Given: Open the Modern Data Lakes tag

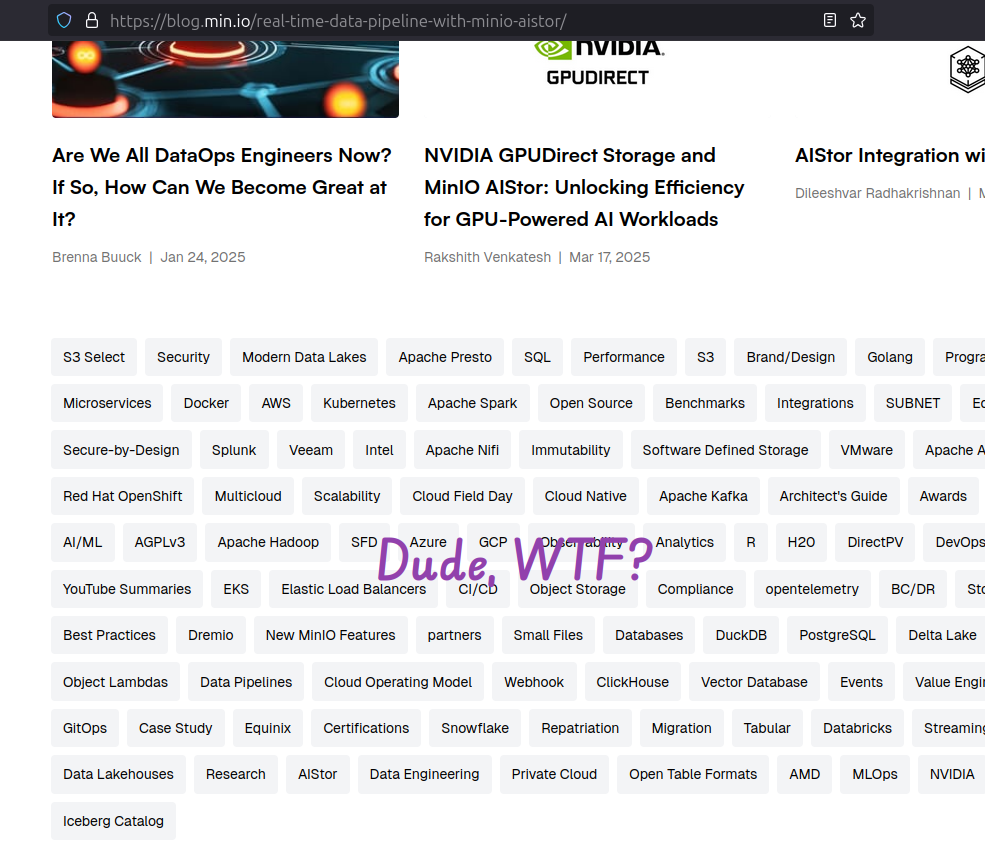Looking at the screenshot, I should (x=304, y=357).
